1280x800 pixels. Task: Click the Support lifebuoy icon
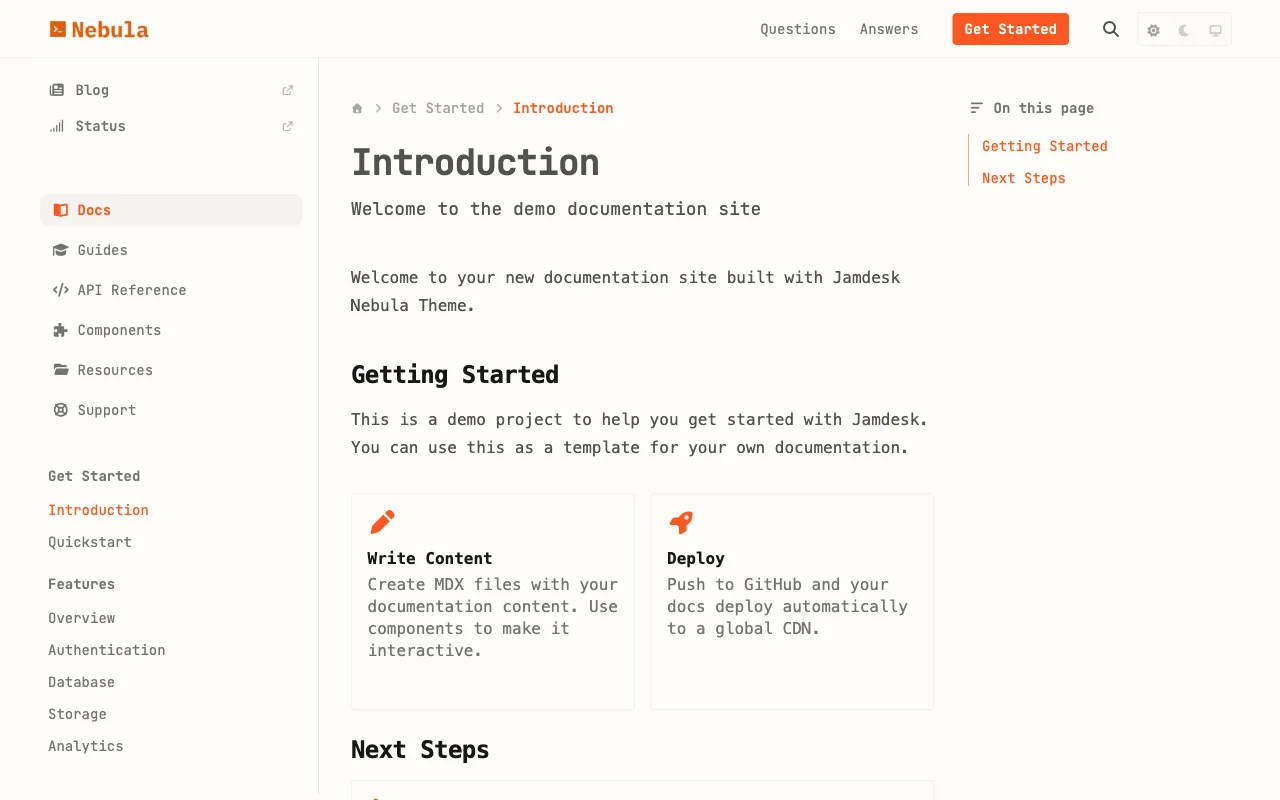tap(61, 410)
